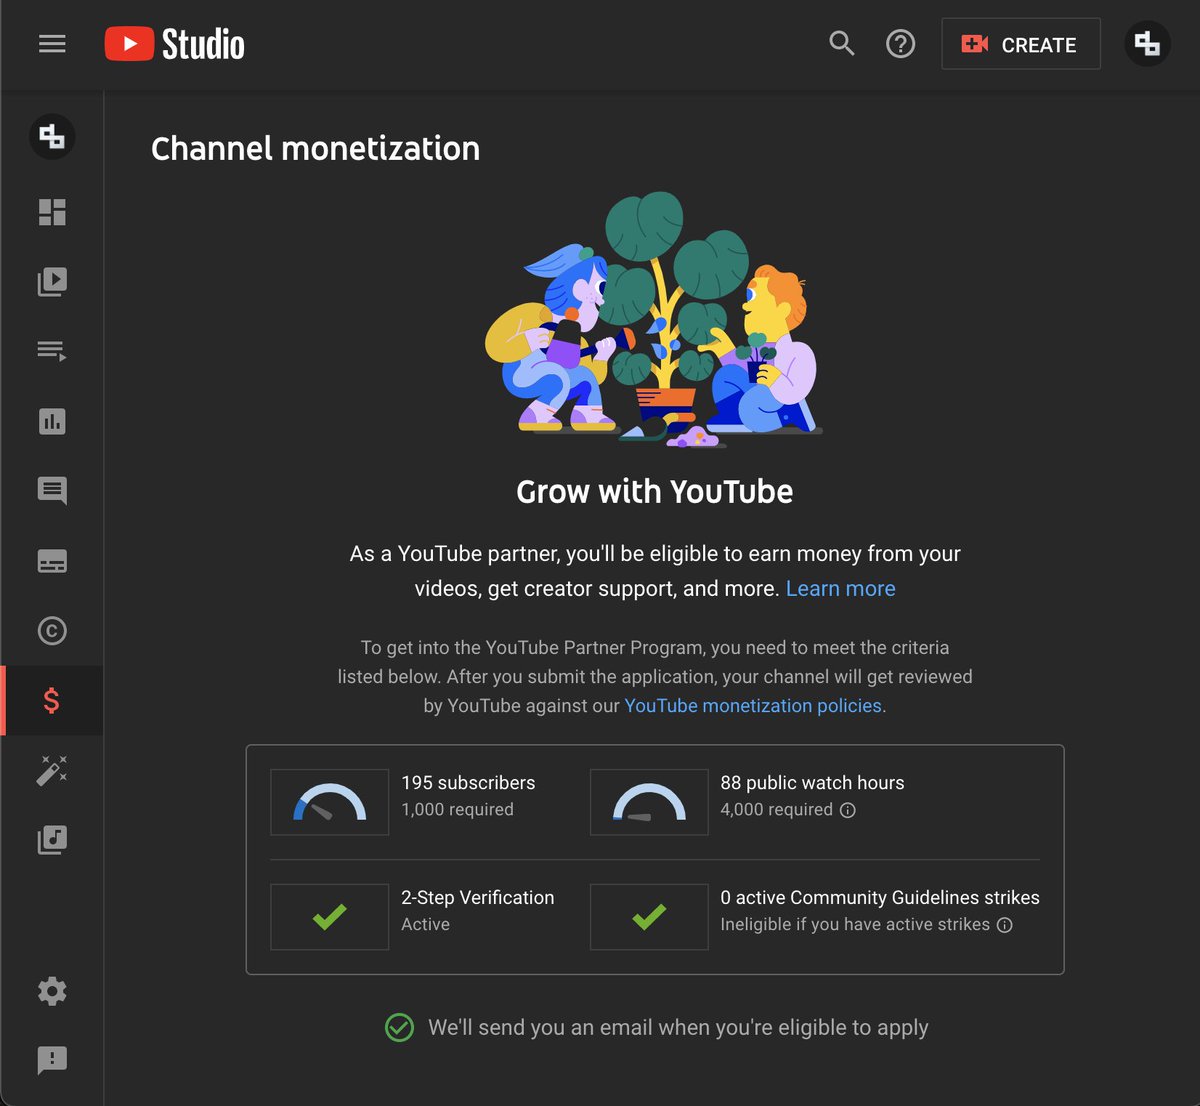1200x1106 pixels.
Task: Open Settings gear in sidebar
Action: 52,991
